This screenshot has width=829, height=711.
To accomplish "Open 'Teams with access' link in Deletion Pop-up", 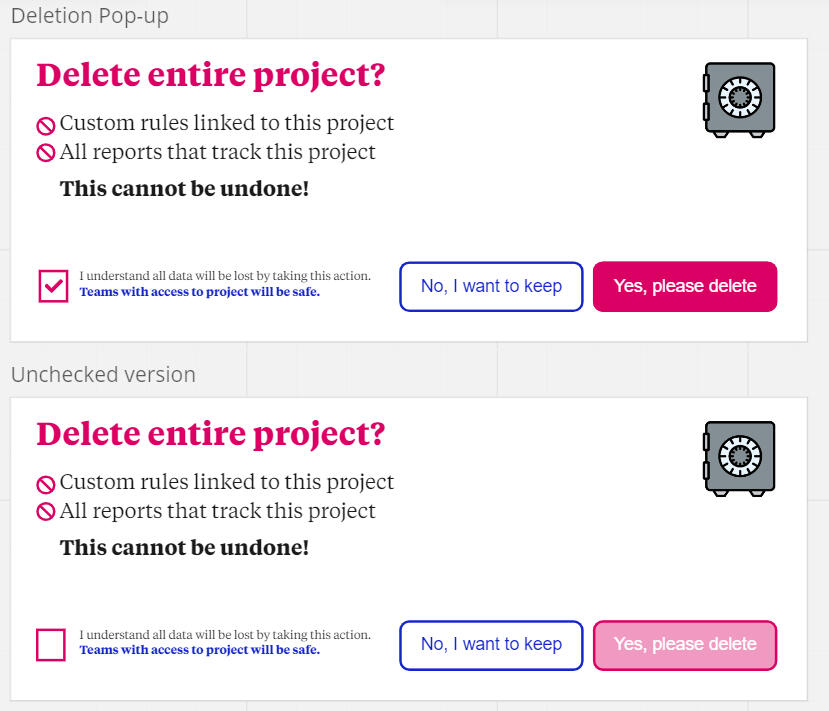I will coord(199,292).
